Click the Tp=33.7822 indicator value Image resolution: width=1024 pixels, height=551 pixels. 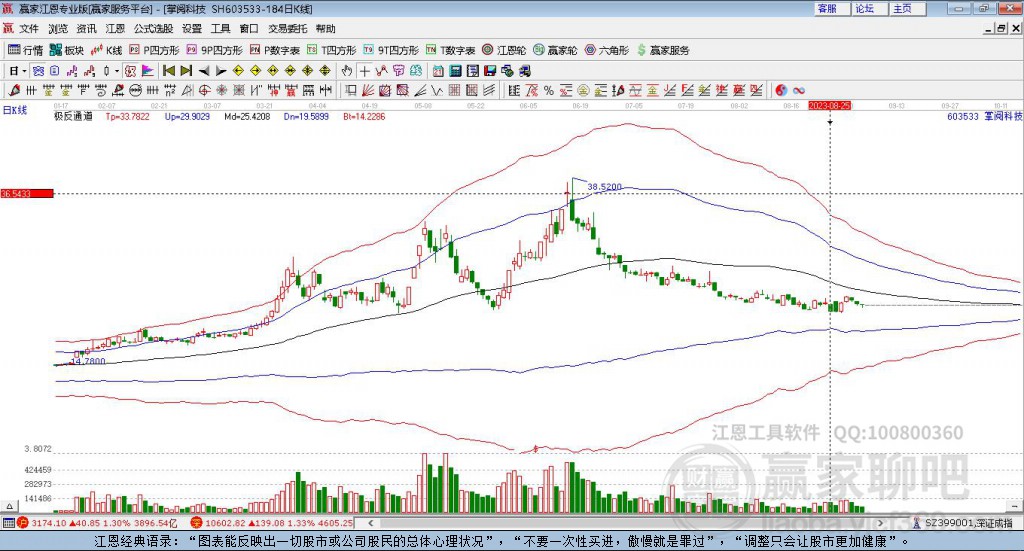coord(127,116)
